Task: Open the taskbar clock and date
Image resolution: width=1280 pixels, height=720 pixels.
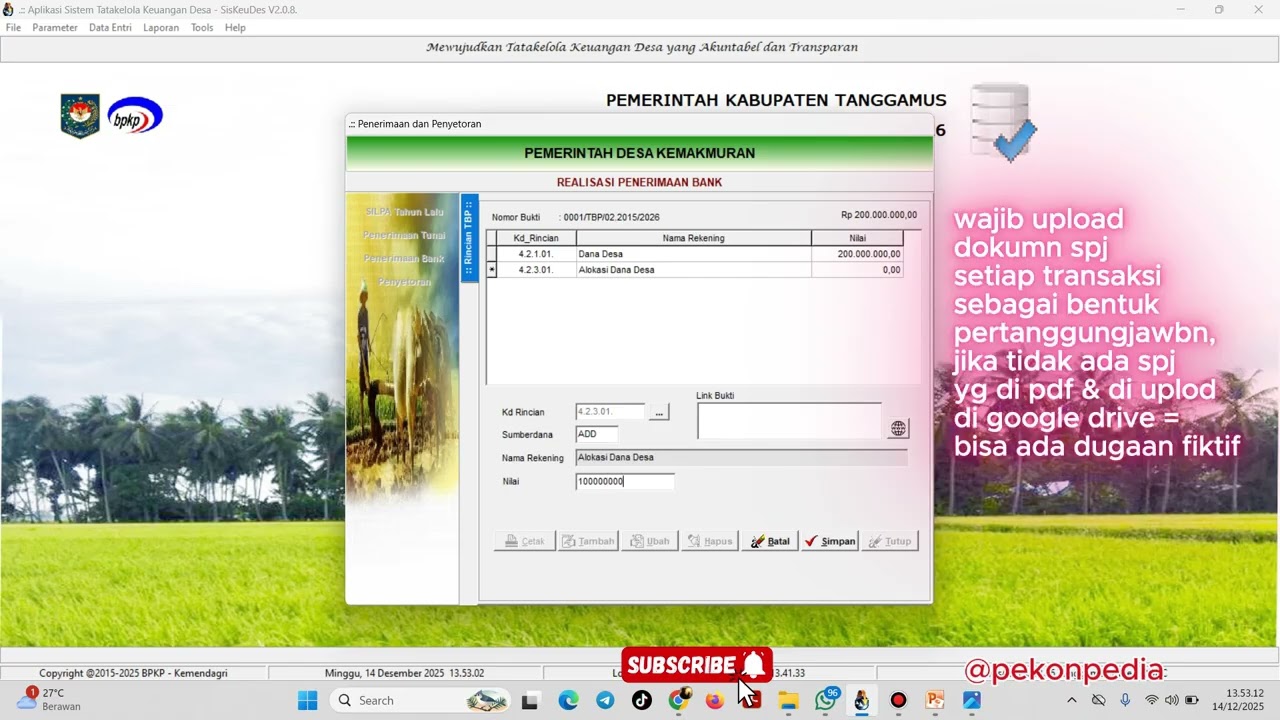Action: [1238, 700]
